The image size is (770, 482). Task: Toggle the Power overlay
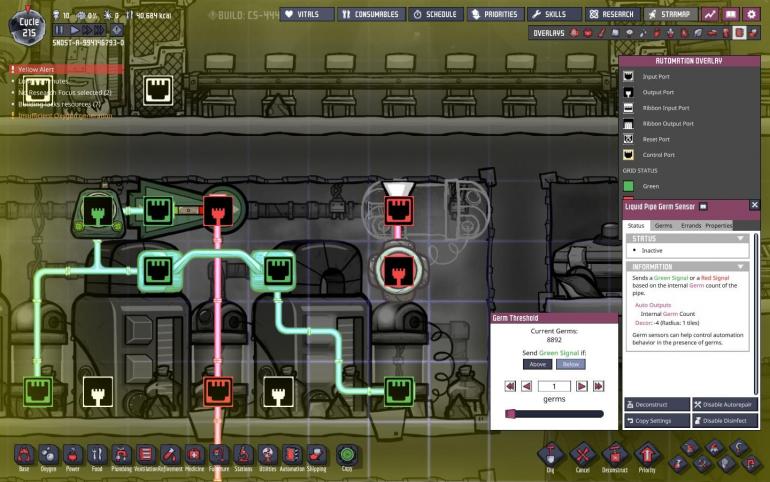point(588,33)
